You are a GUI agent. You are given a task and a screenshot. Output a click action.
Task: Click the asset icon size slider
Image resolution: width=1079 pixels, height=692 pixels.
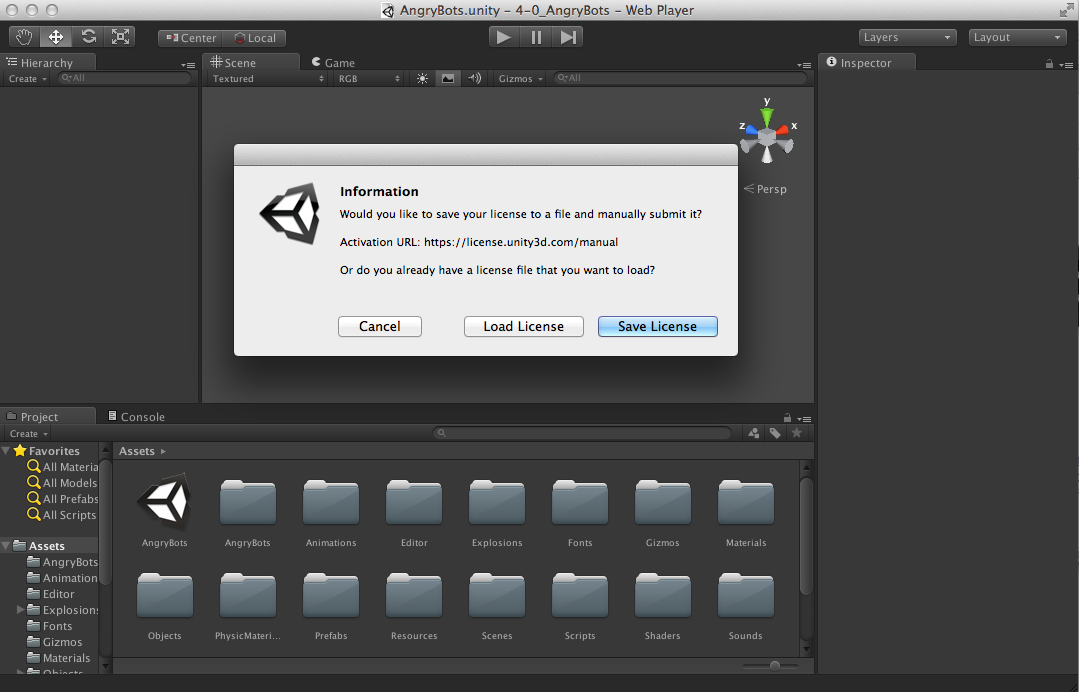tap(771, 666)
